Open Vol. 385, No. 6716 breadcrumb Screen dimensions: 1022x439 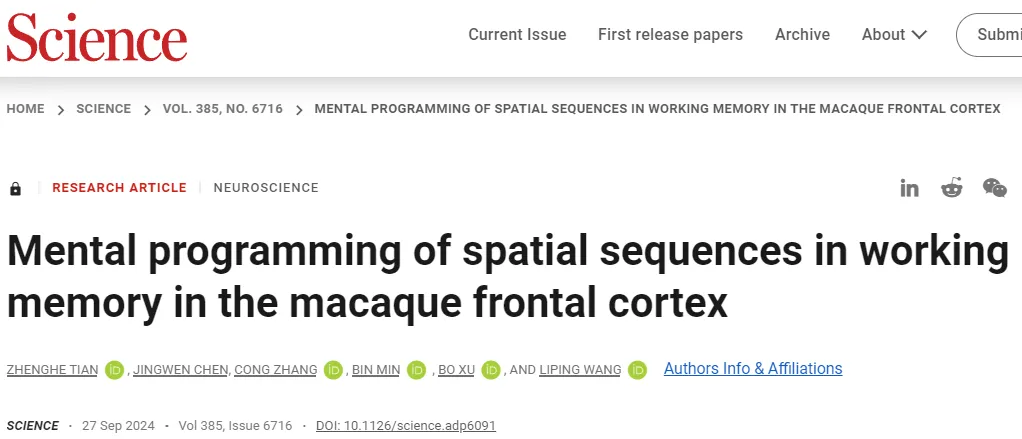coord(223,109)
